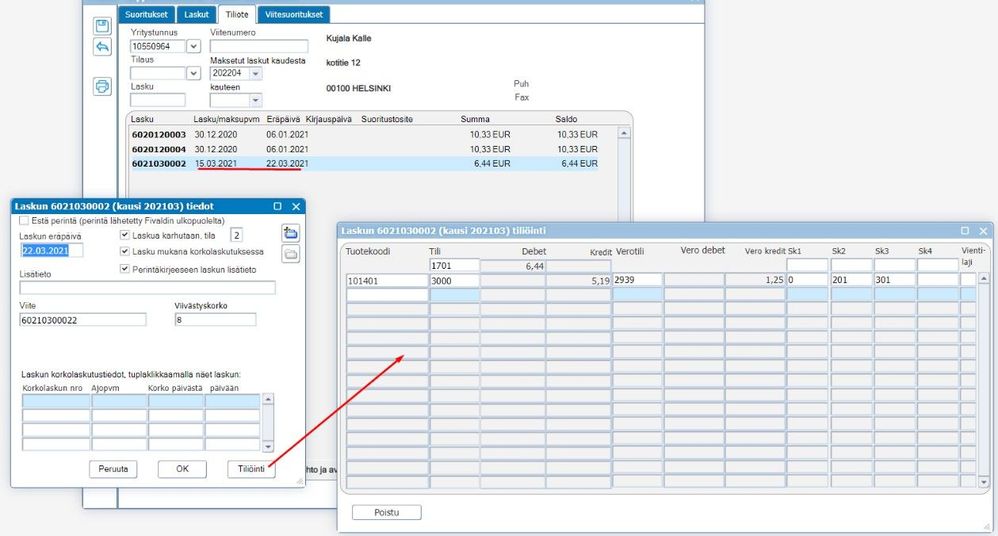
Task: Click the Peruuta button
Action: pos(113,469)
